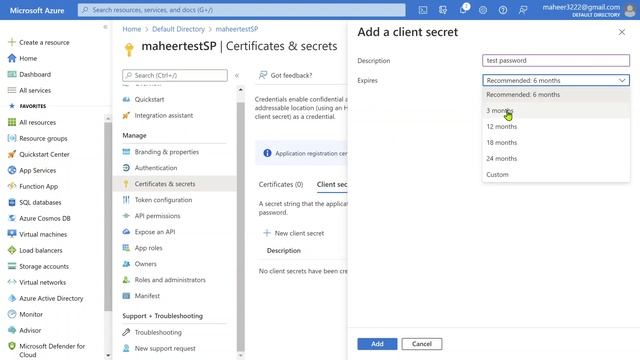
Task: Click New client secret
Action: pos(294,233)
